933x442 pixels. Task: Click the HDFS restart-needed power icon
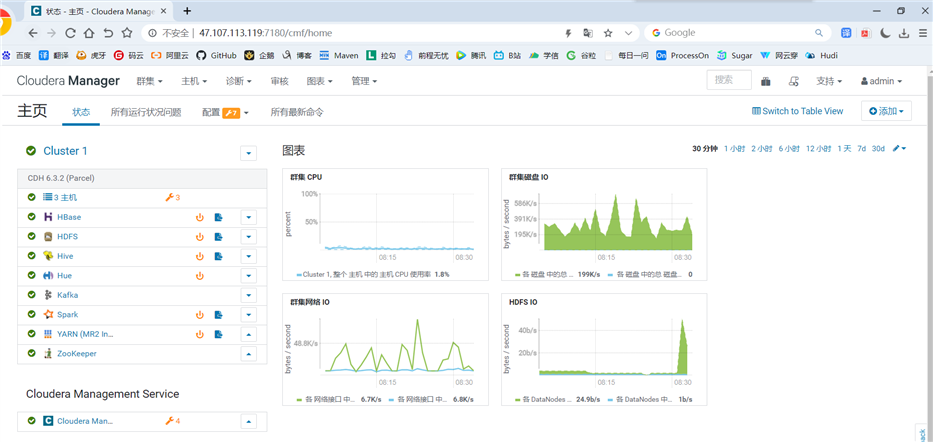(200, 237)
